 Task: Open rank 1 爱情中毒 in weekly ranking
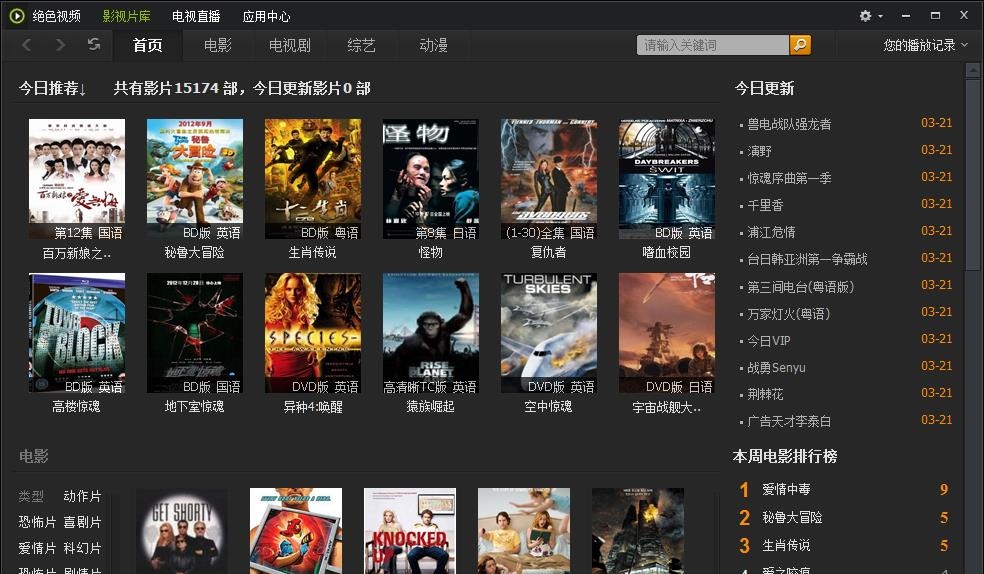(x=786, y=489)
